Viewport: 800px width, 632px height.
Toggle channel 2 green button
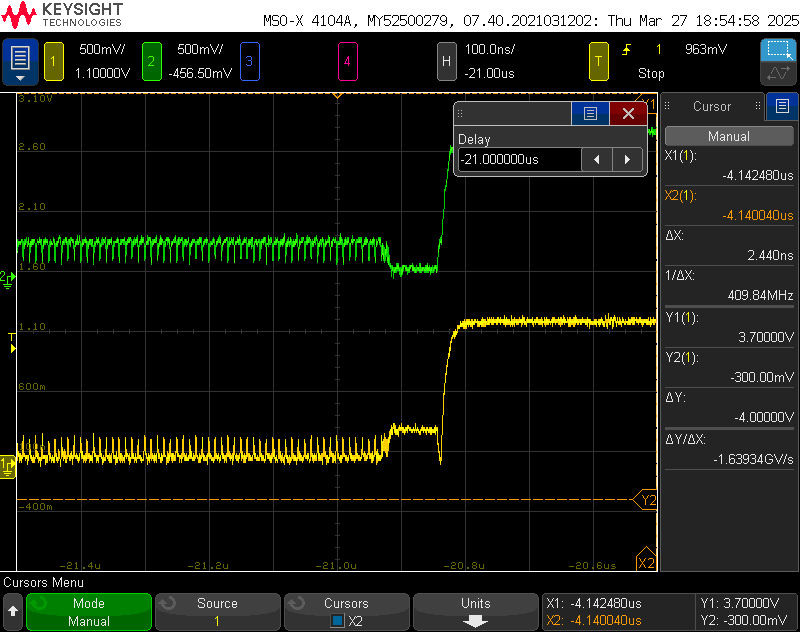tap(152, 61)
